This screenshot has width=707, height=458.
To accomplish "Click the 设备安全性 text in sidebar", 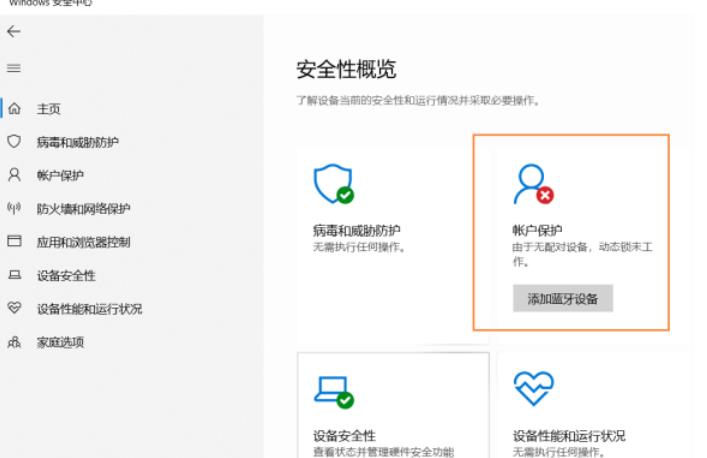I will pyautogui.click(x=66, y=276).
